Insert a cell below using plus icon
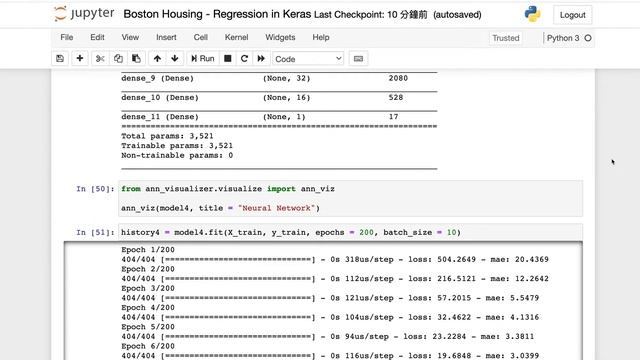This screenshot has width=640, height=360. point(80,58)
